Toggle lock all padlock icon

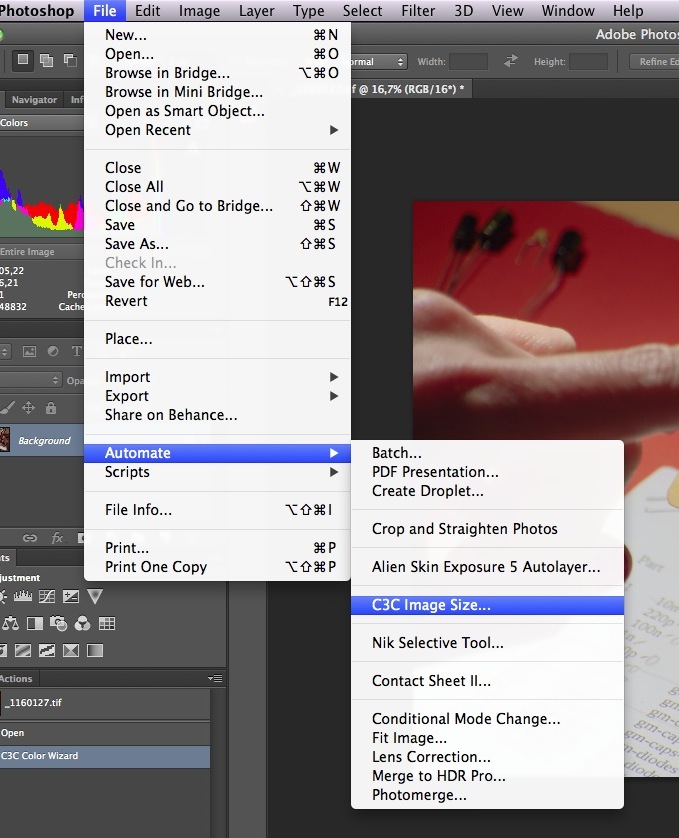[x=51, y=408]
